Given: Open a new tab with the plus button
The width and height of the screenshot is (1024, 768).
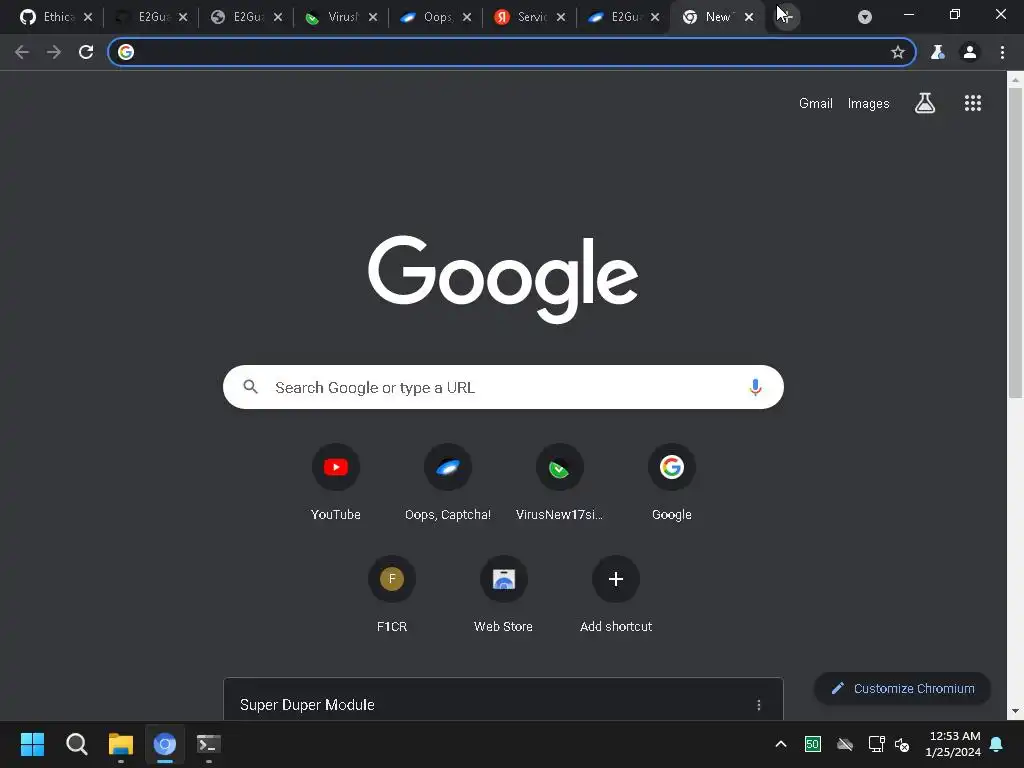Looking at the screenshot, I should [786, 17].
